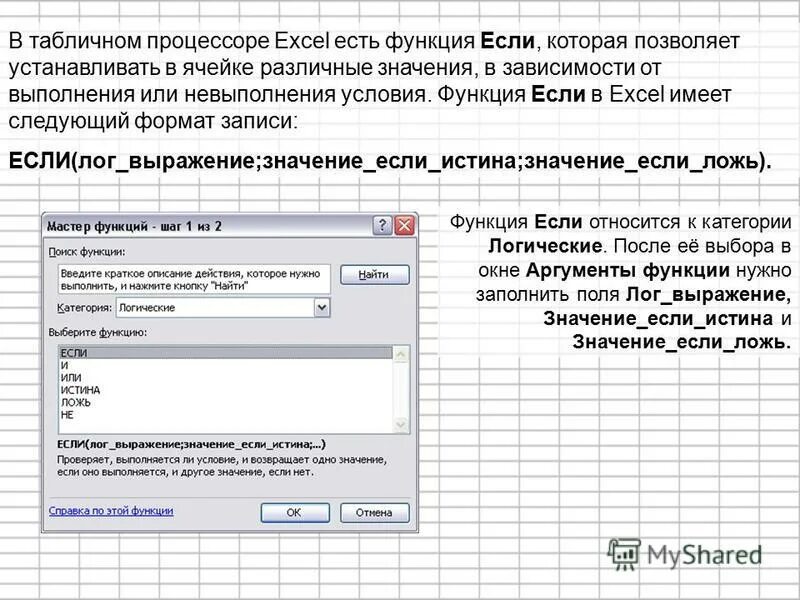The image size is (800, 600).
Task: Select НЕ in the function list
Action: click(225, 415)
